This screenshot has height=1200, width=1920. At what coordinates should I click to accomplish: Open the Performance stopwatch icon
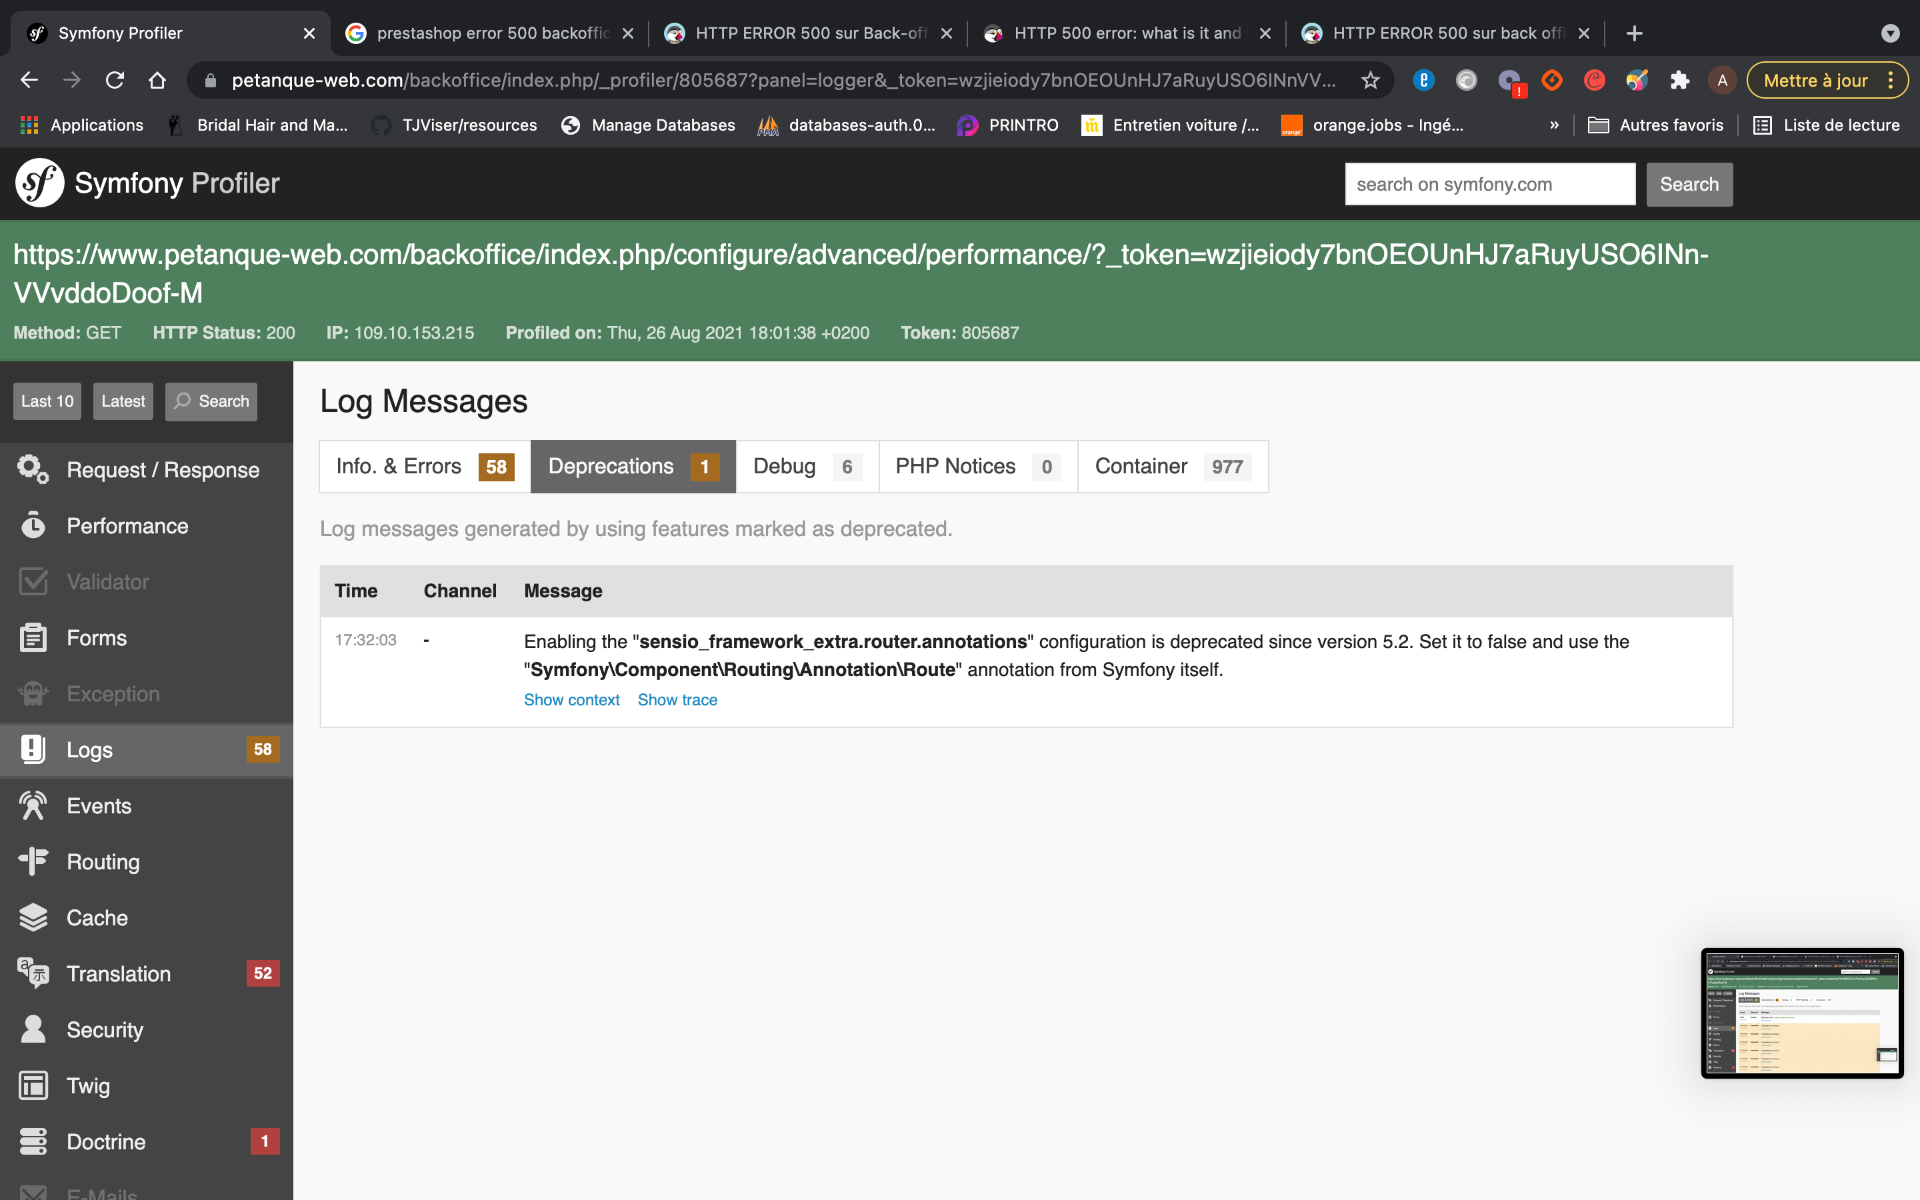[33, 525]
